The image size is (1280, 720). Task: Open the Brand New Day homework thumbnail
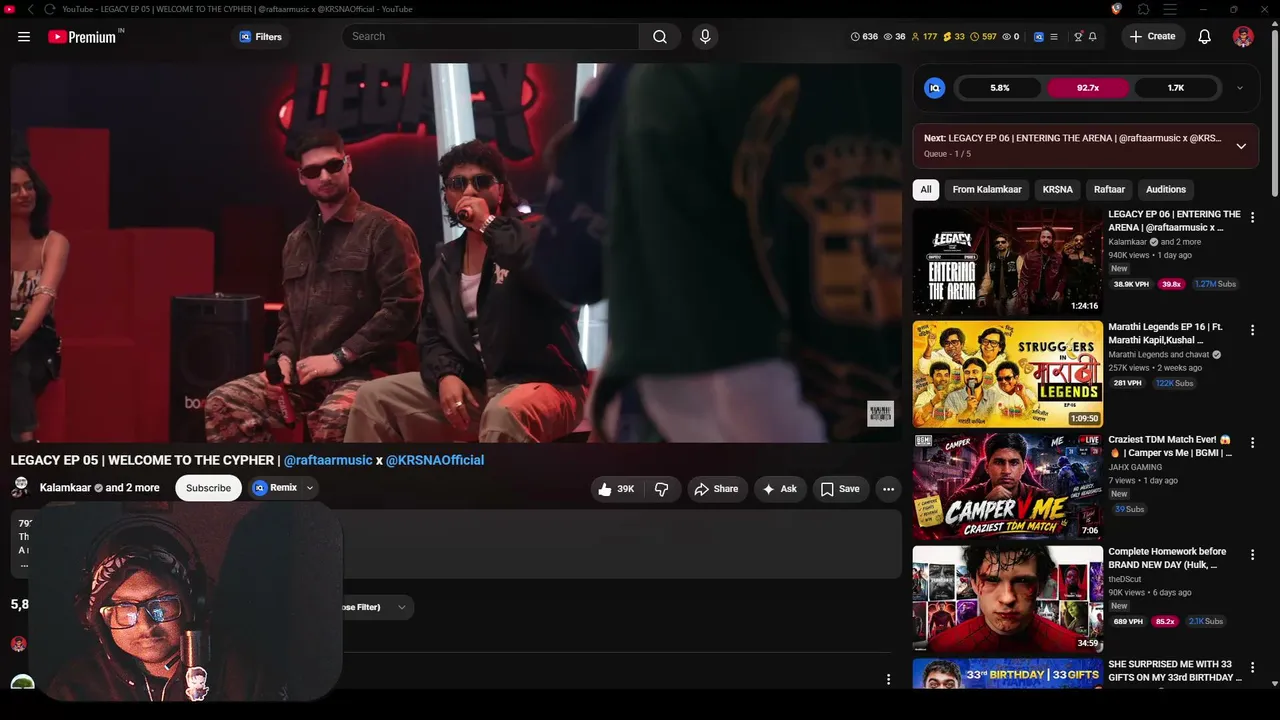click(1008, 599)
